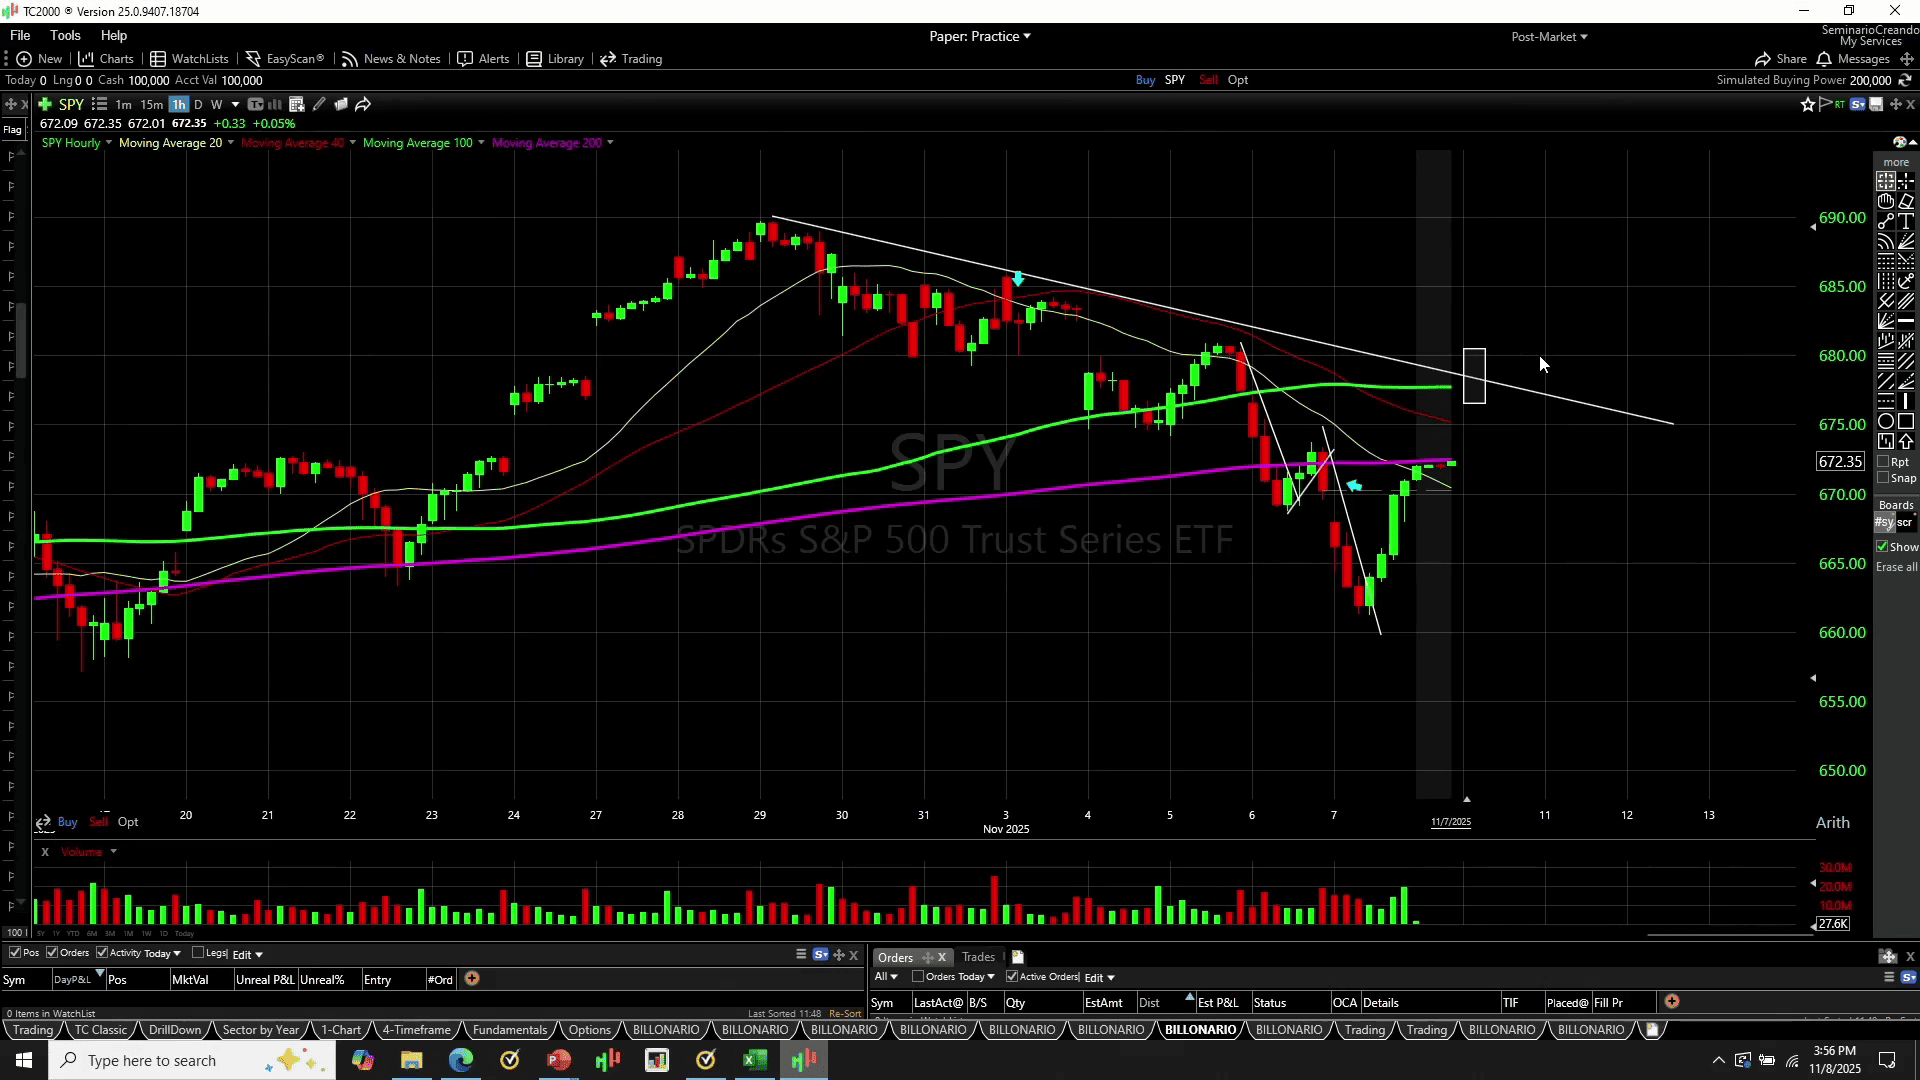The width and height of the screenshot is (1920, 1080).
Task: Enable the Snap checkbox
Action: pyautogui.click(x=1883, y=478)
